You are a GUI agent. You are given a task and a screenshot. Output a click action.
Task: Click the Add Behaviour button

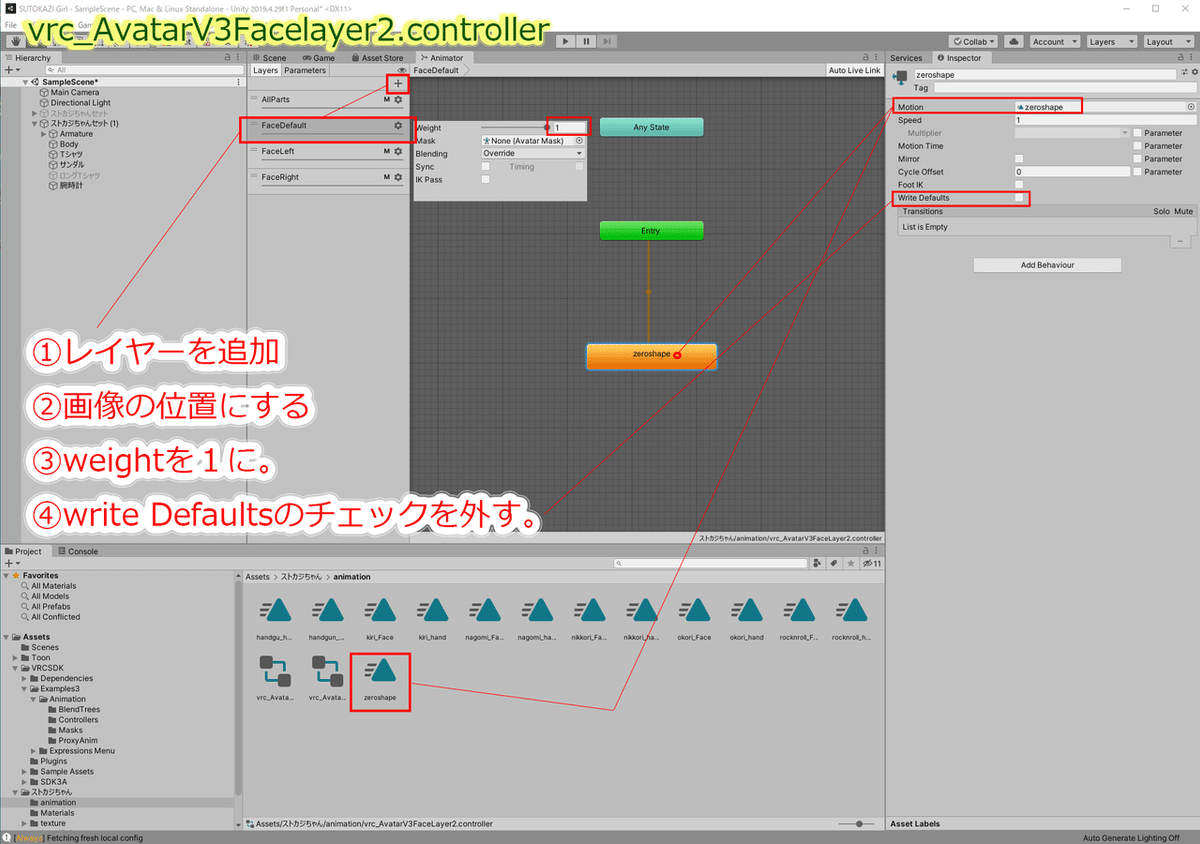coord(1047,265)
